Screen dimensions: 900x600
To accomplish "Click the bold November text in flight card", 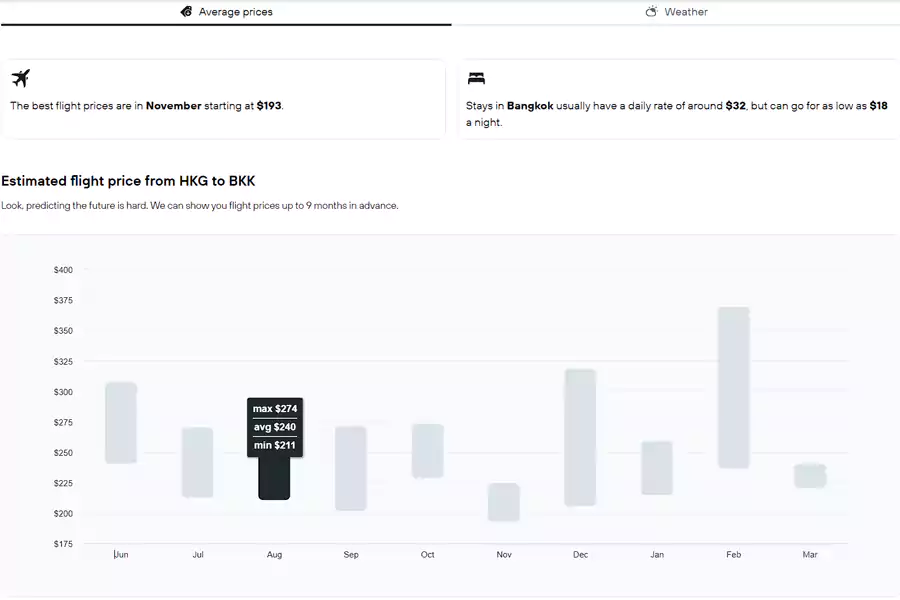I will [173, 105].
